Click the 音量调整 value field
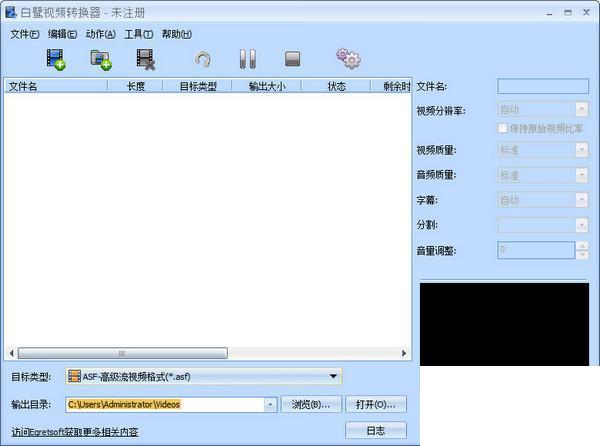The height and width of the screenshot is (446, 600). (x=536, y=250)
